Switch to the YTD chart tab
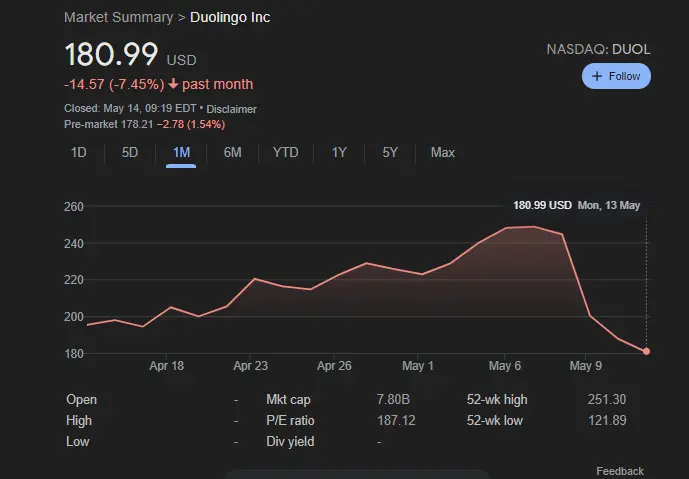This screenshot has width=689, height=479. [x=286, y=152]
